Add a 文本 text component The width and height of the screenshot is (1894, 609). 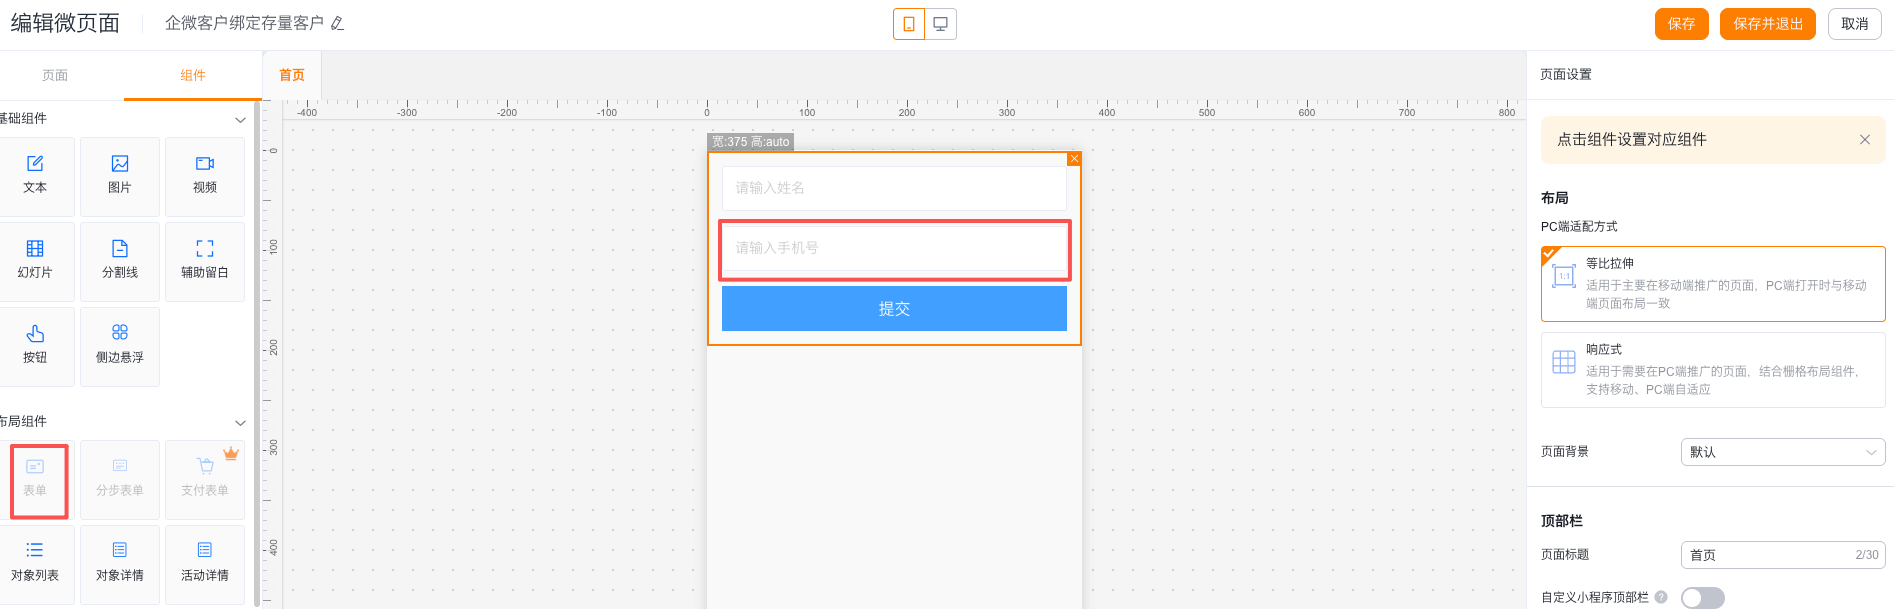tap(35, 175)
